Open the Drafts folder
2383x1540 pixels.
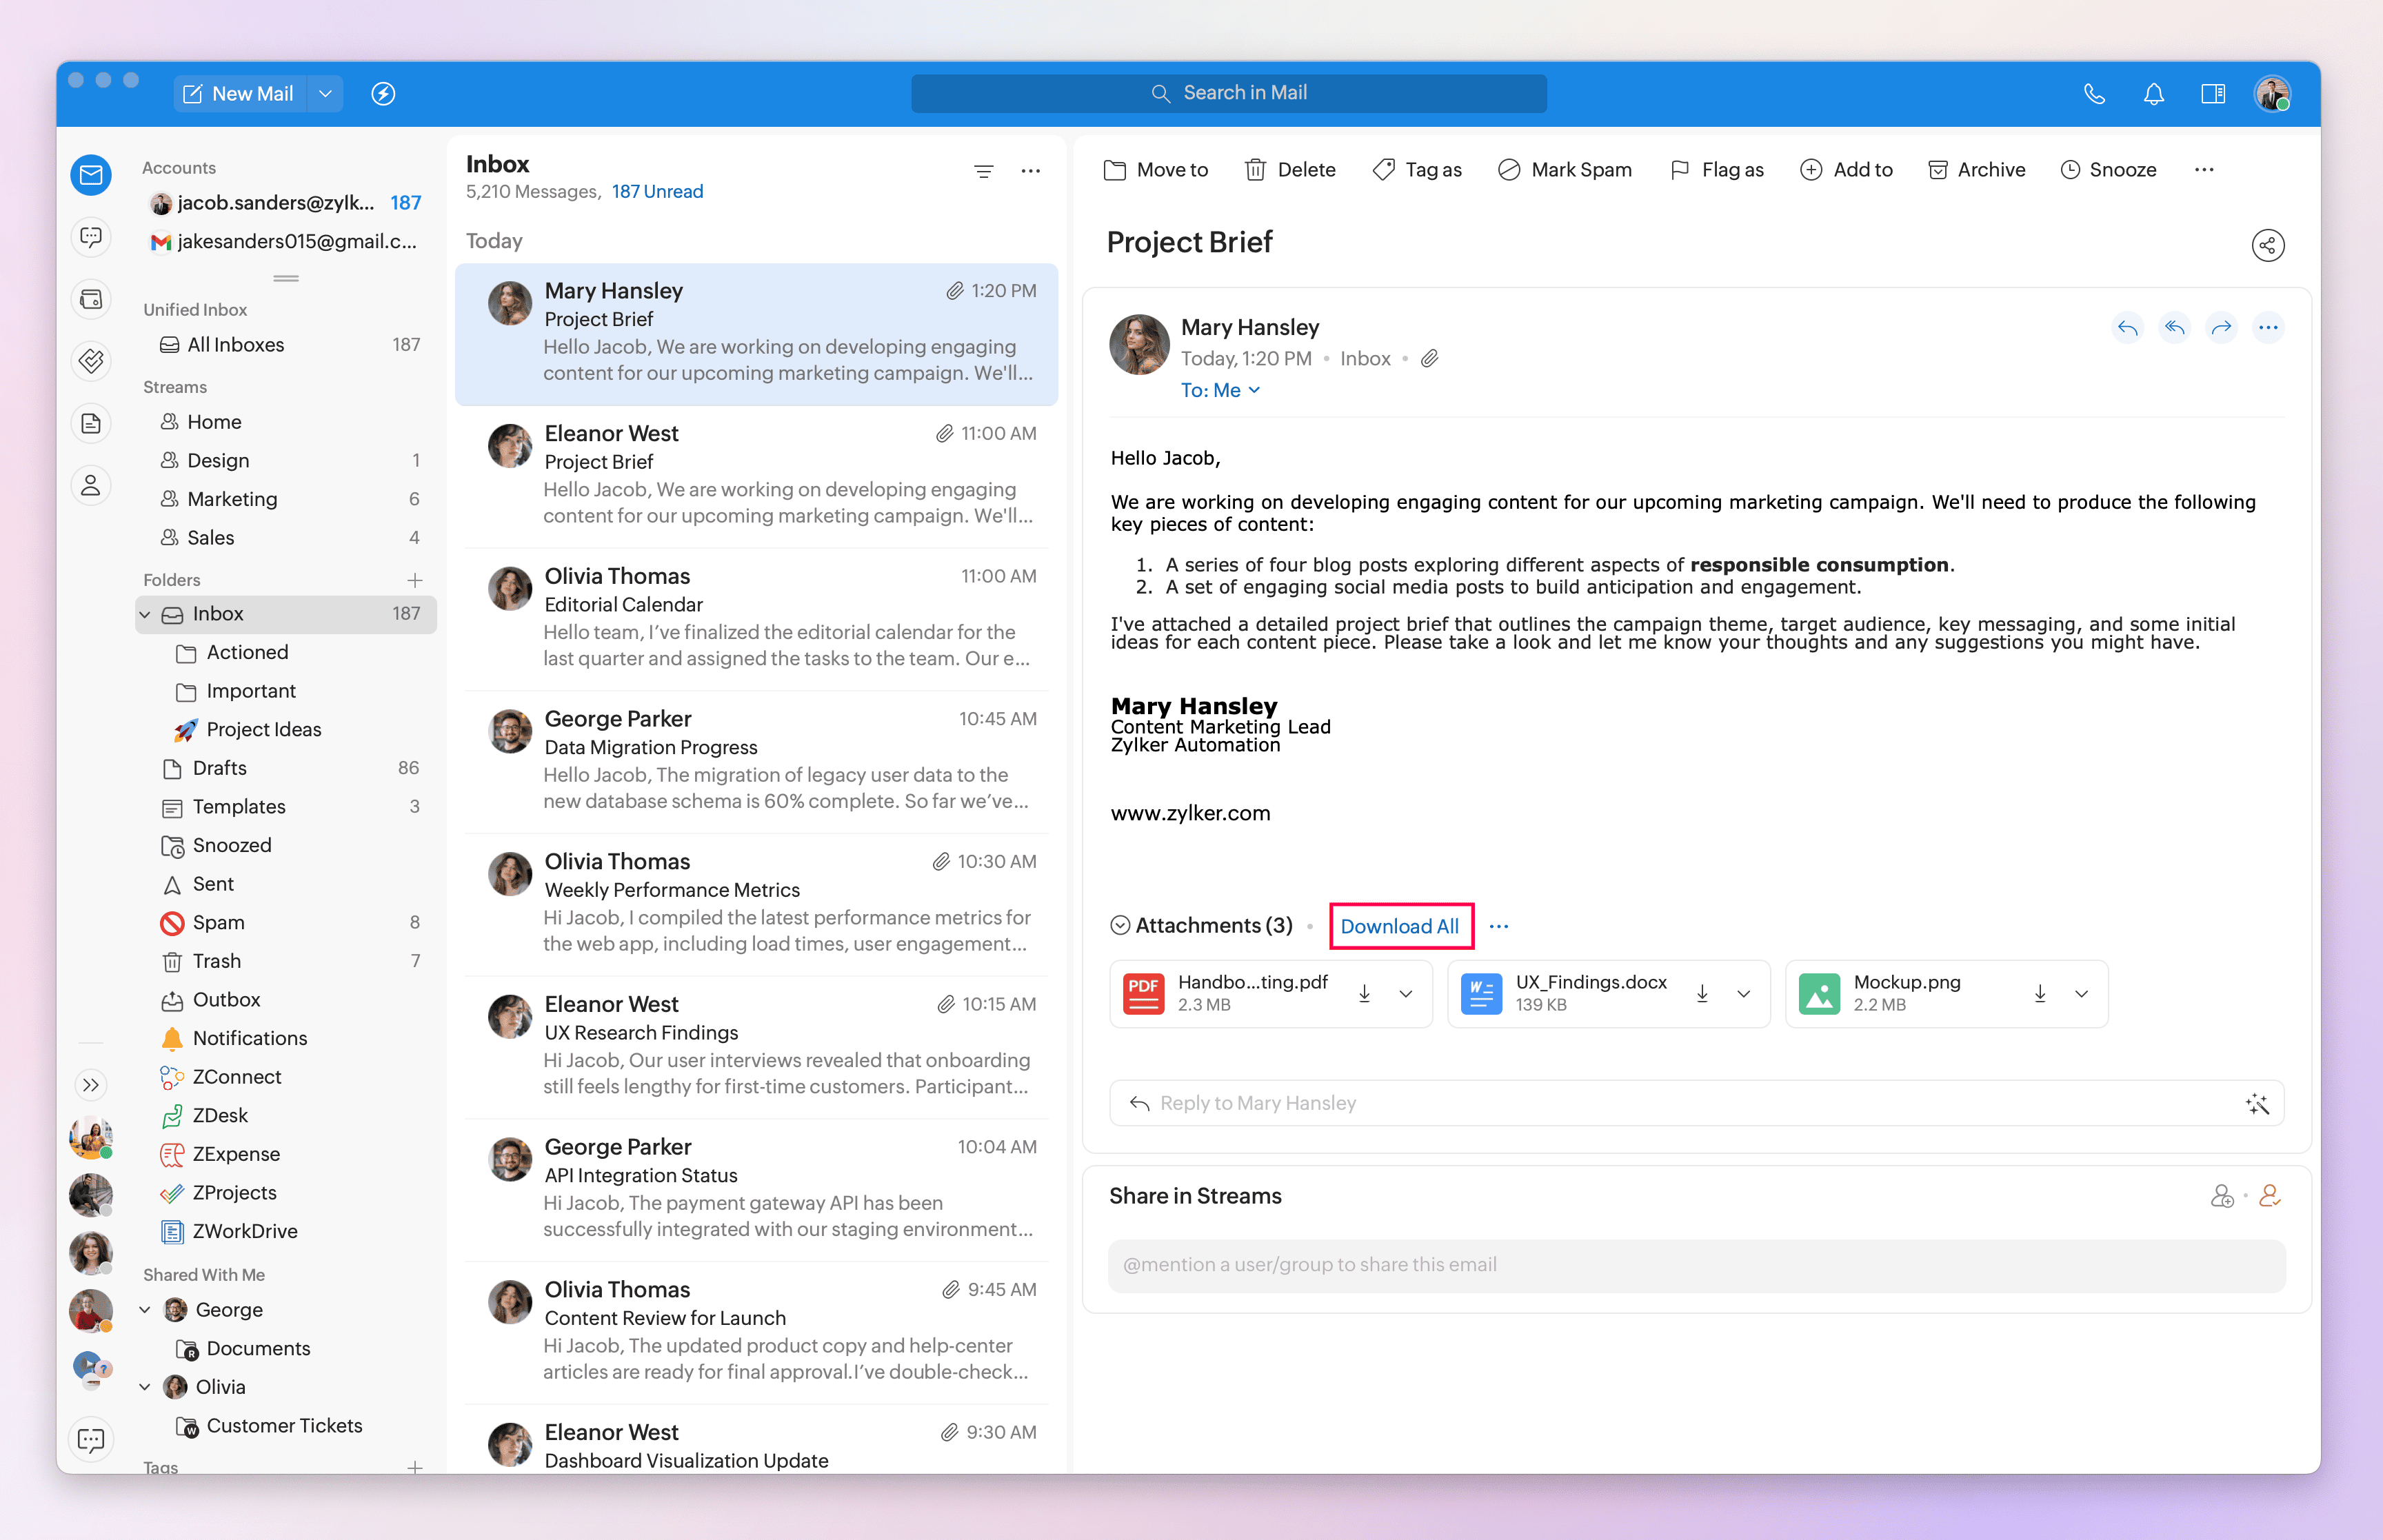pos(219,768)
